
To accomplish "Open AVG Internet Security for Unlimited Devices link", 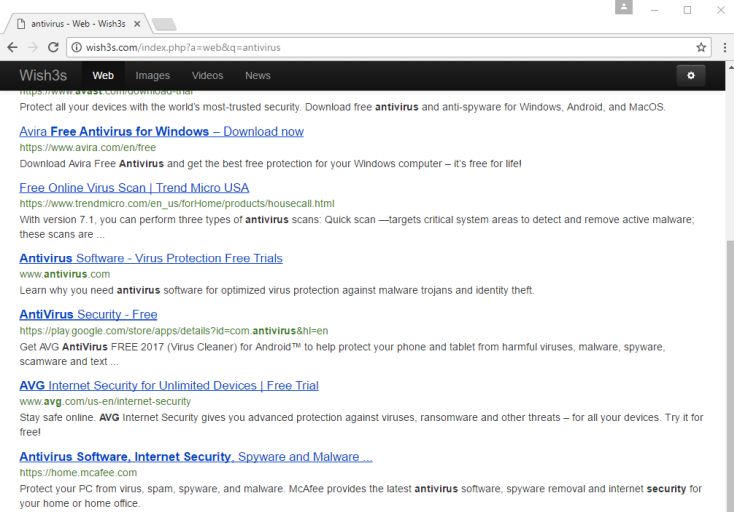I will 169,386.
